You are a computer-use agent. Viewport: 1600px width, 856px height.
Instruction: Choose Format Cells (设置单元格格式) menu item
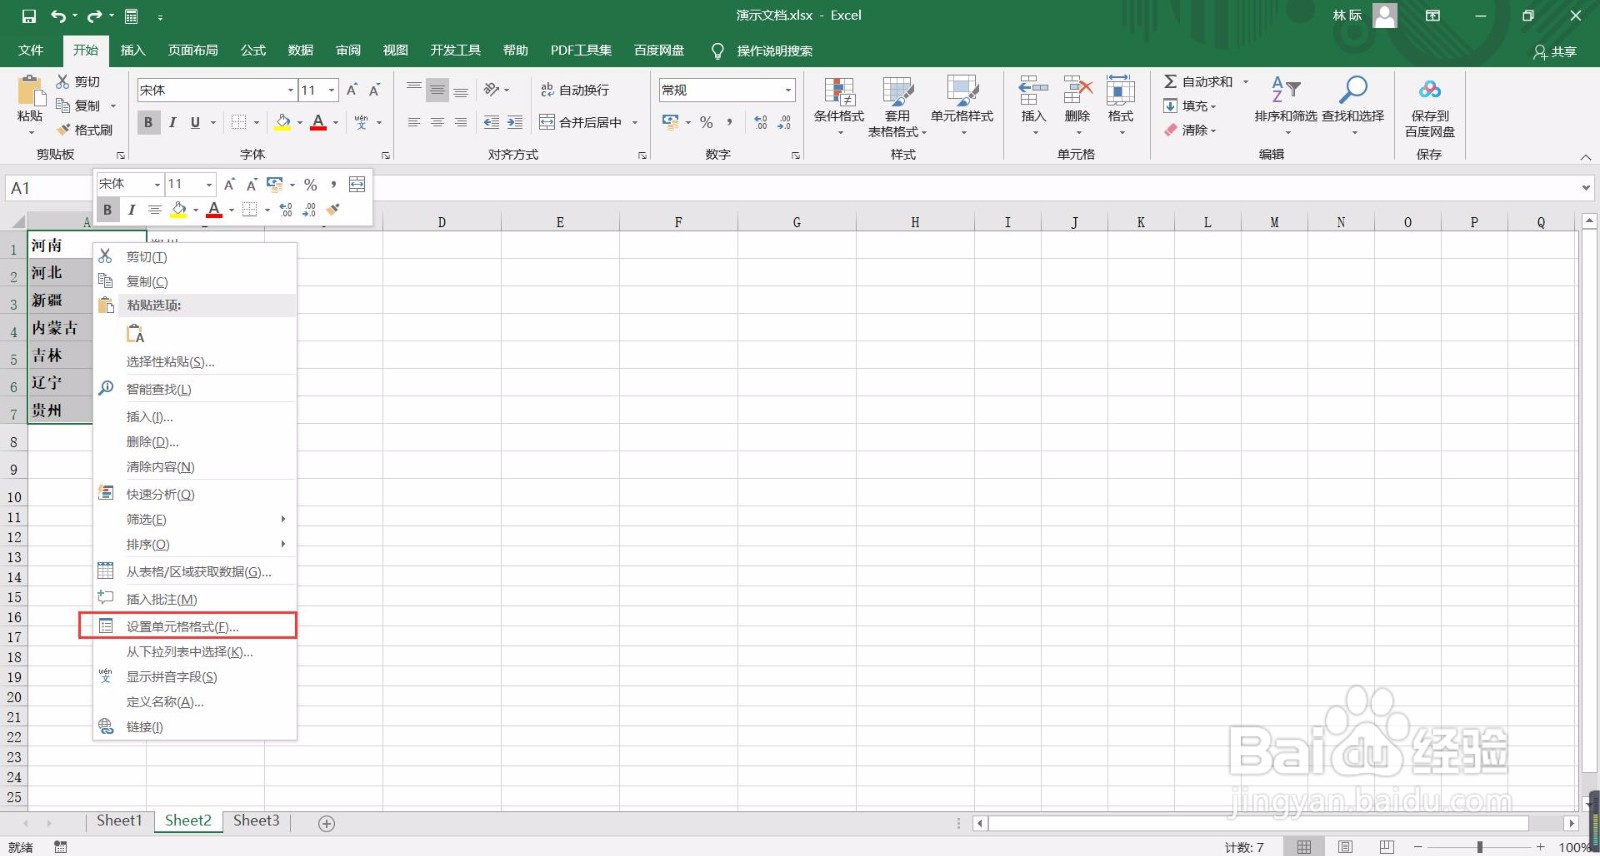tap(195, 626)
